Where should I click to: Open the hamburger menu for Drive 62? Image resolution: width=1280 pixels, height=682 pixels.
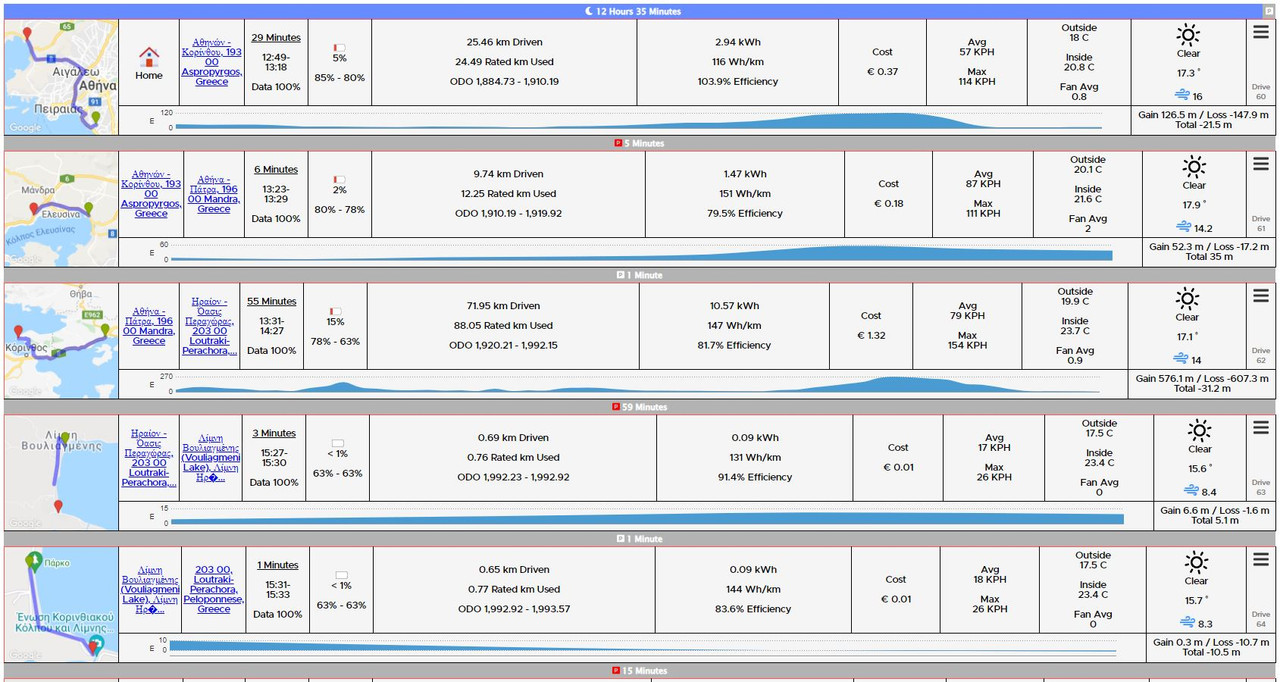pos(1261,296)
